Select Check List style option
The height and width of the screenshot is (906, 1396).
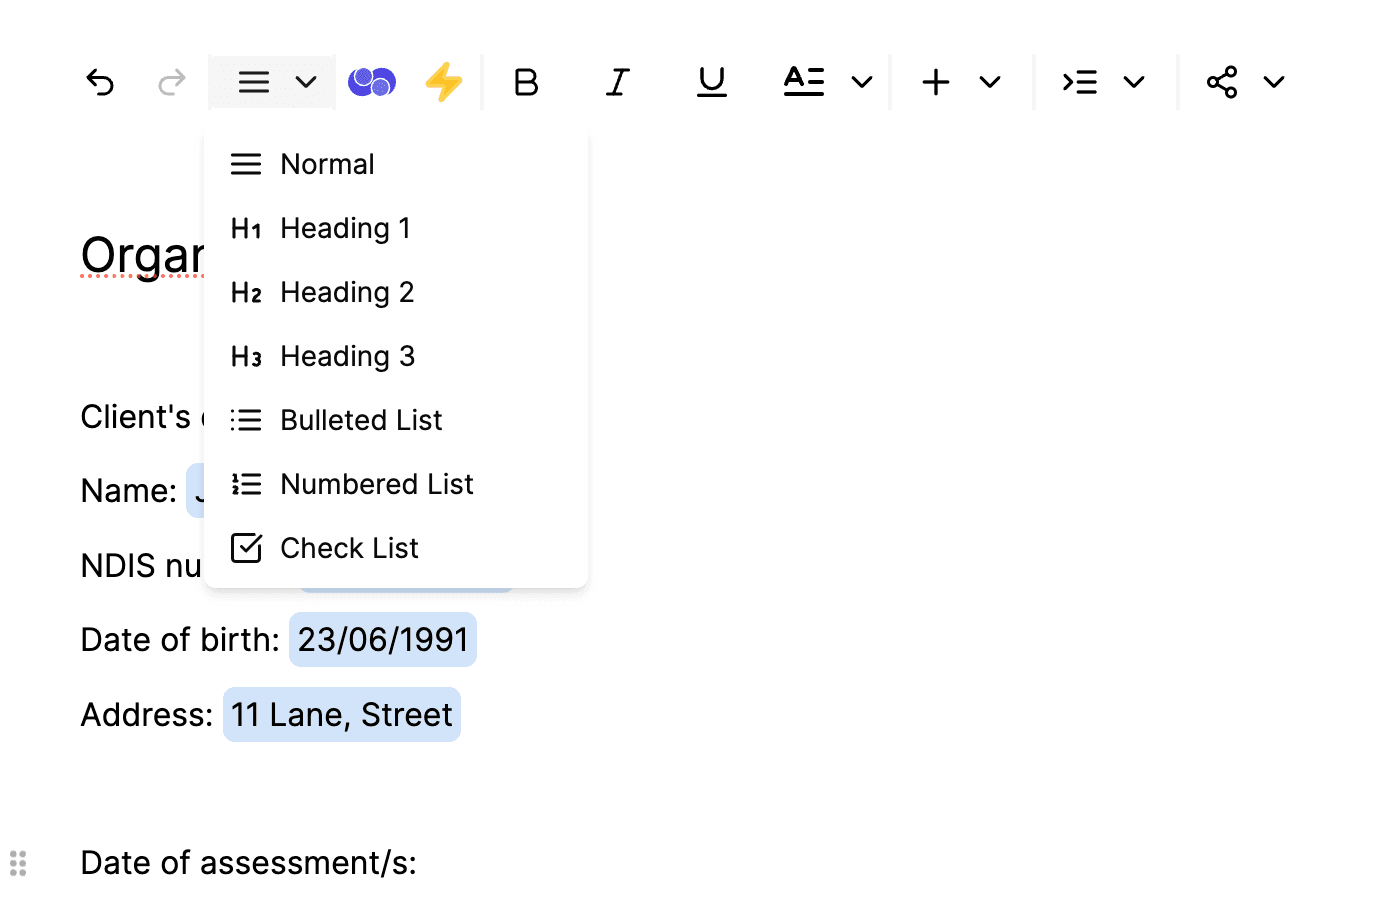point(349,548)
